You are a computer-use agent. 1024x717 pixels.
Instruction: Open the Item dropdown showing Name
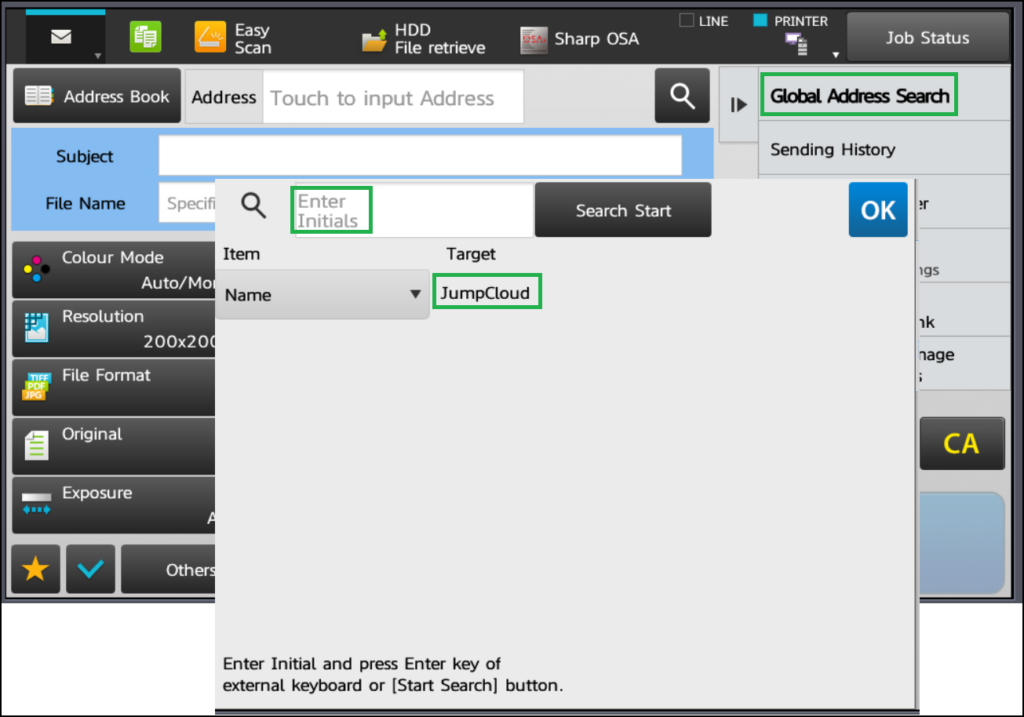322,294
